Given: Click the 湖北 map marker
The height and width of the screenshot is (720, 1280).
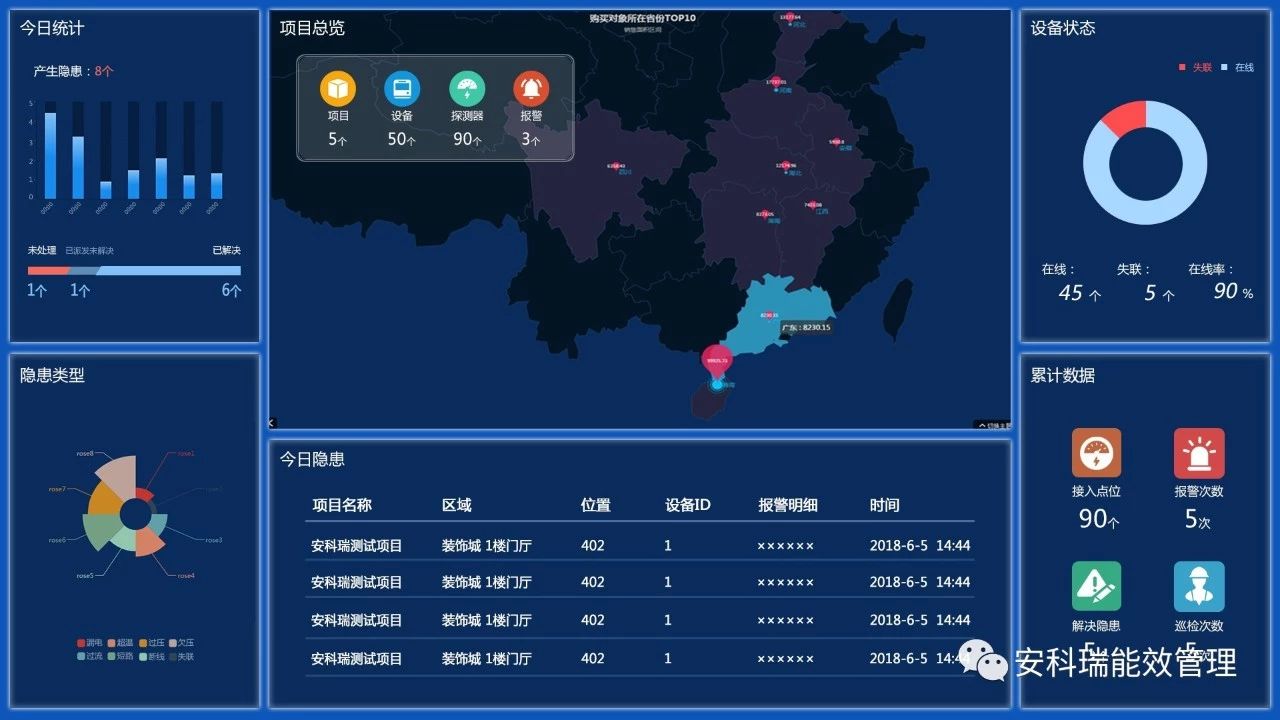Looking at the screenshot, I should [x=786, y=166].
